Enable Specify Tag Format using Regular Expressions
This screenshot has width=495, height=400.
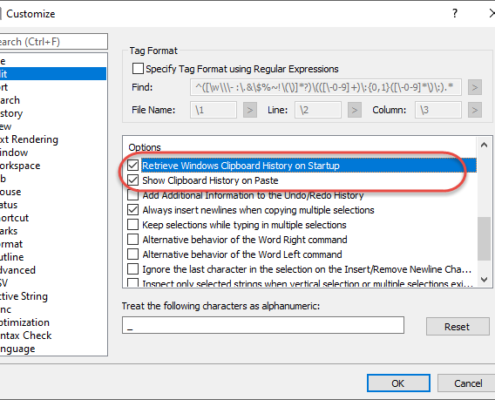point(138,69)
